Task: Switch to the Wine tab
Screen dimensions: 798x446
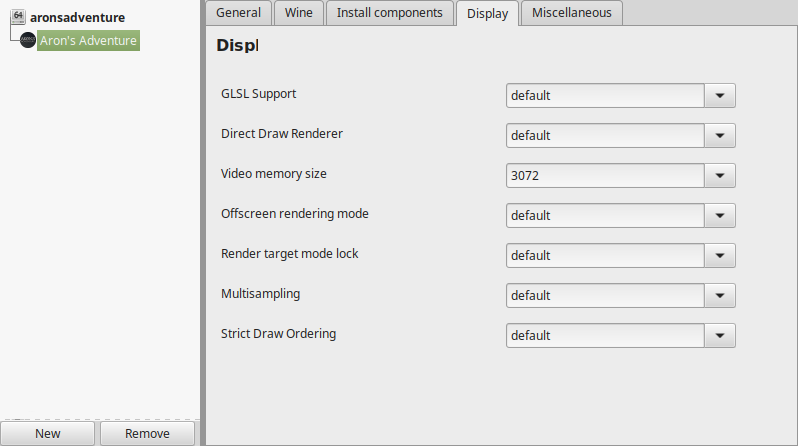Action: (x=299, y=13)
